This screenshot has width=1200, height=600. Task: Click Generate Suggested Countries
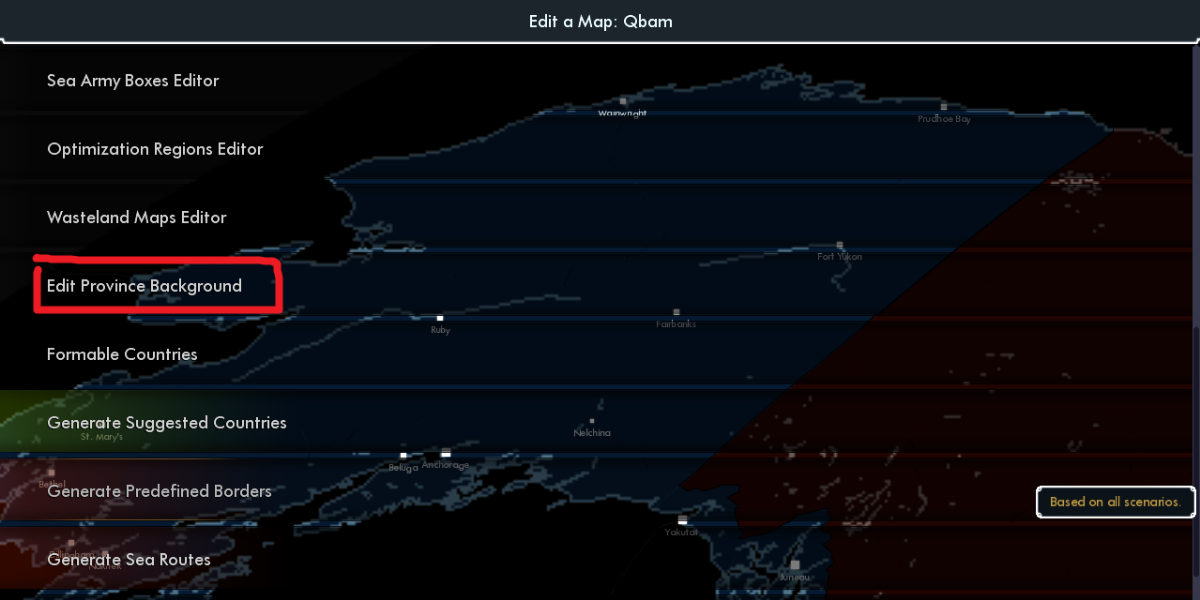(167, 423)
